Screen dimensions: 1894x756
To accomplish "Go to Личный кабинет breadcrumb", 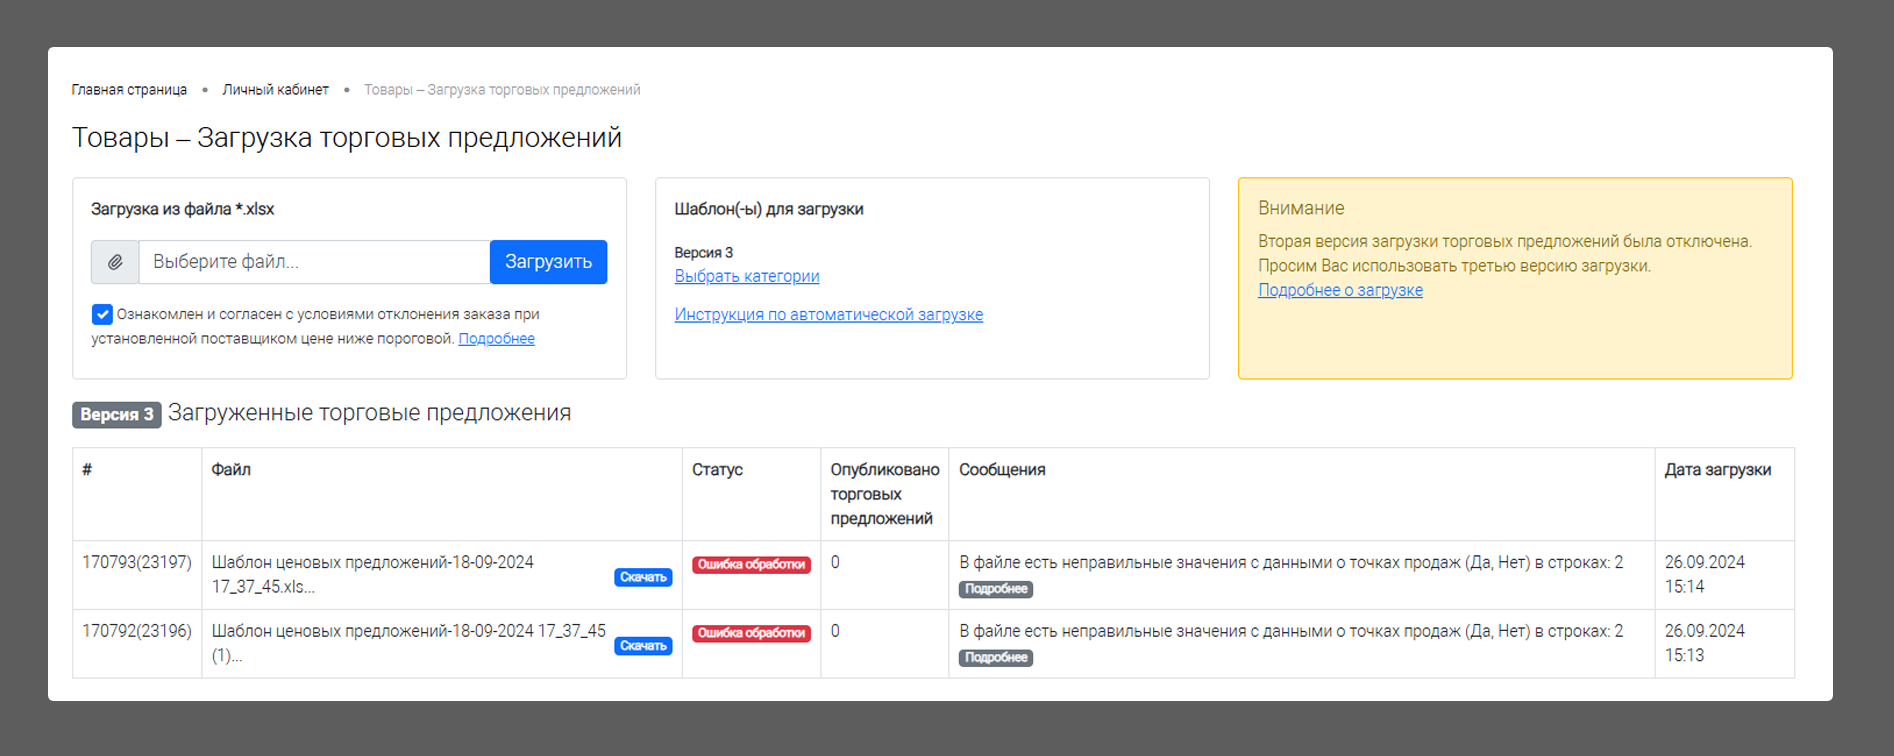I will [275, 90].
